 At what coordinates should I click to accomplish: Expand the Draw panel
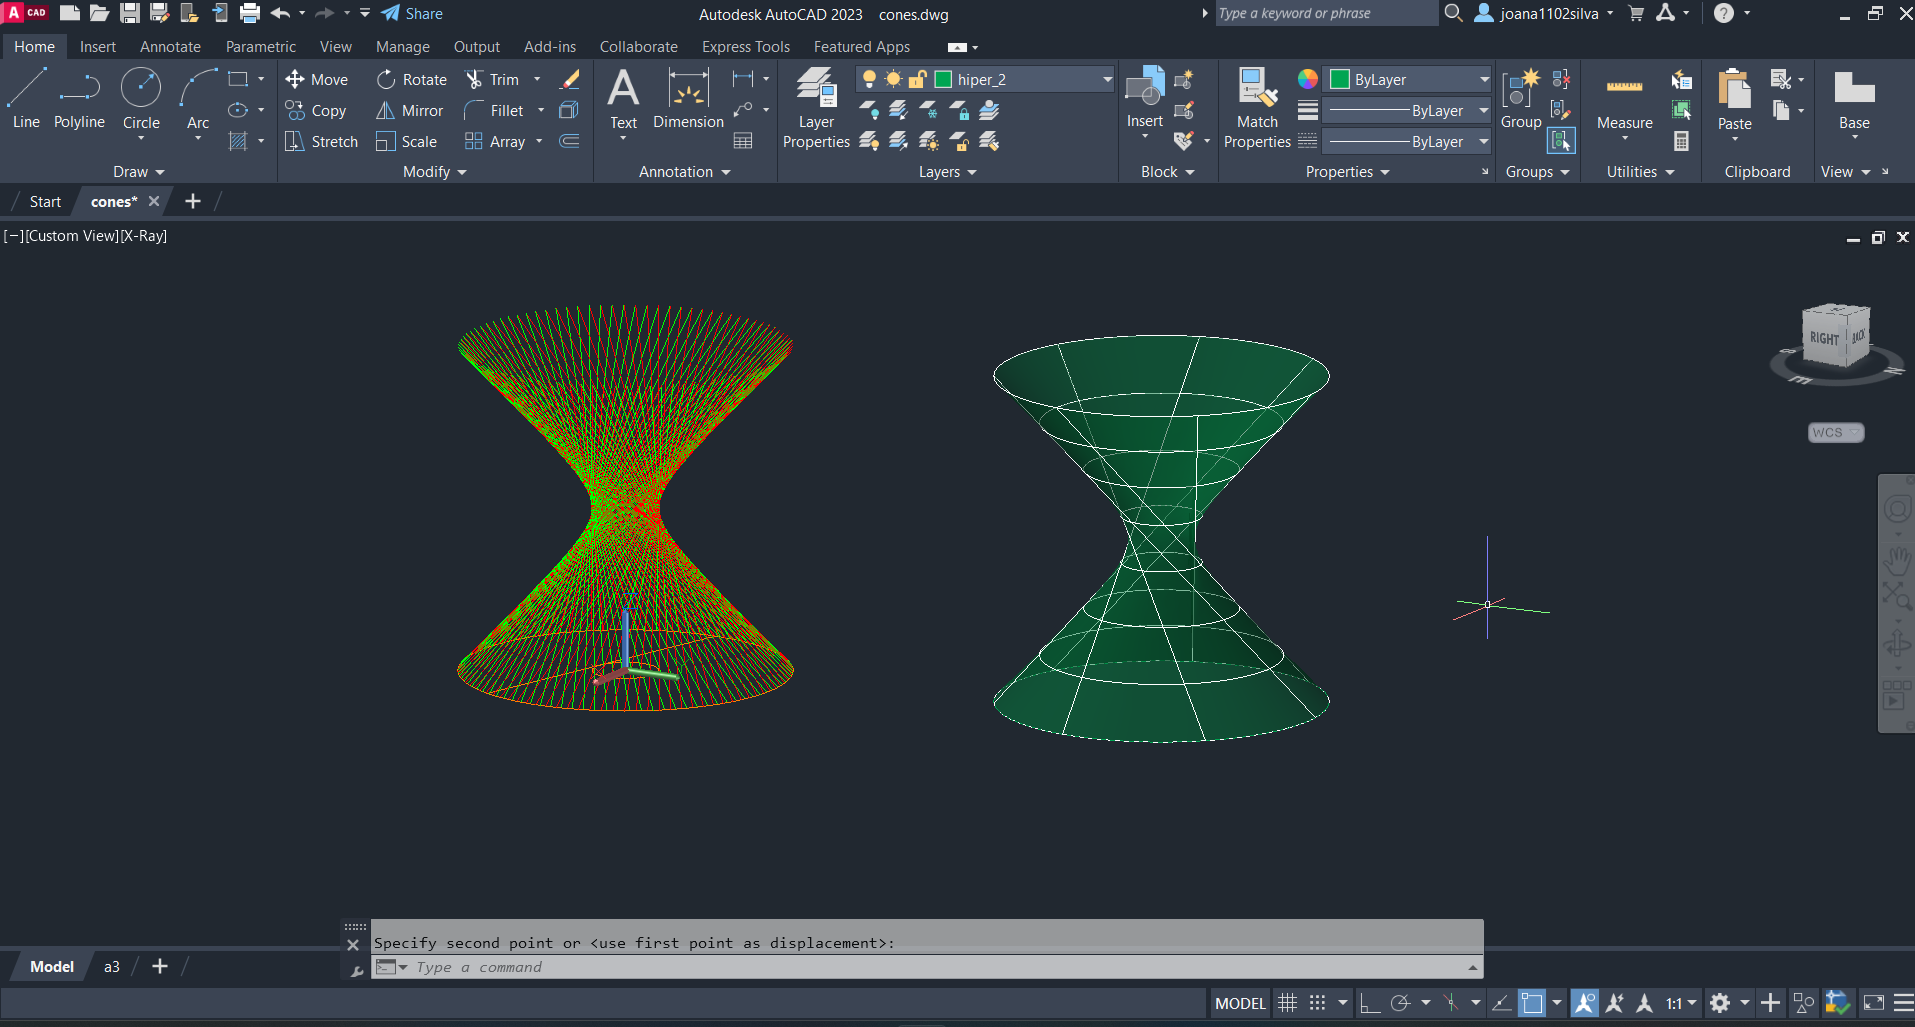click(x=138, y=172)
